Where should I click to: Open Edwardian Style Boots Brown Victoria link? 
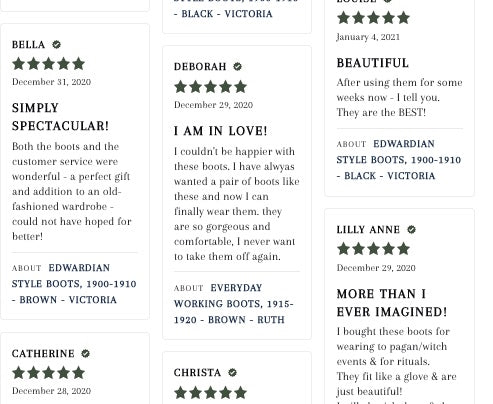(x=74, y=284)
